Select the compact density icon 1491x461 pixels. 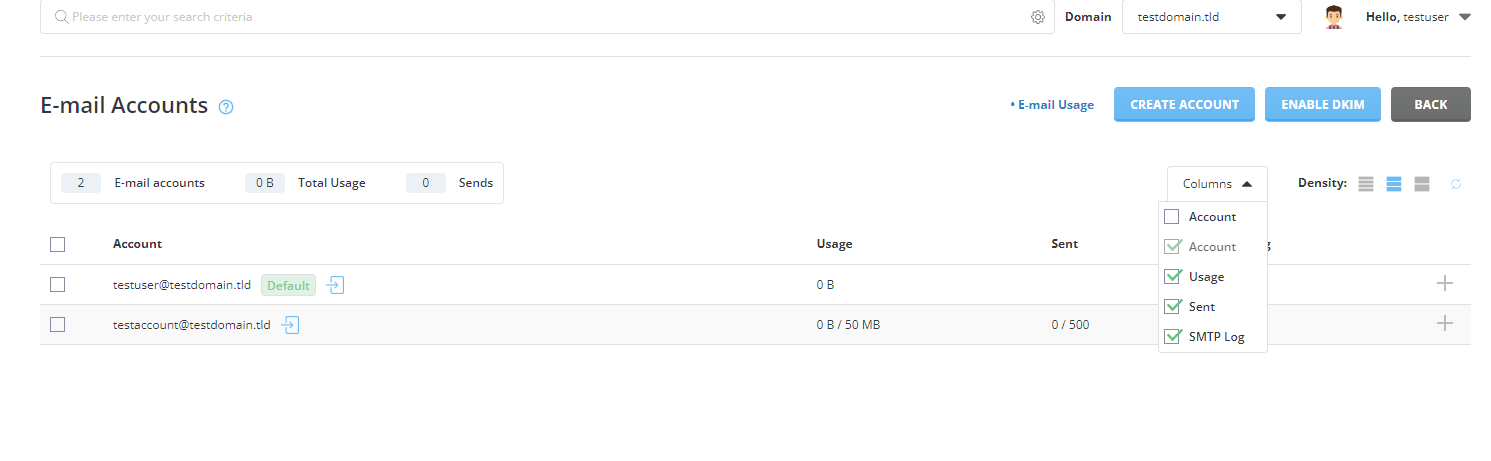pos(1366,184)
